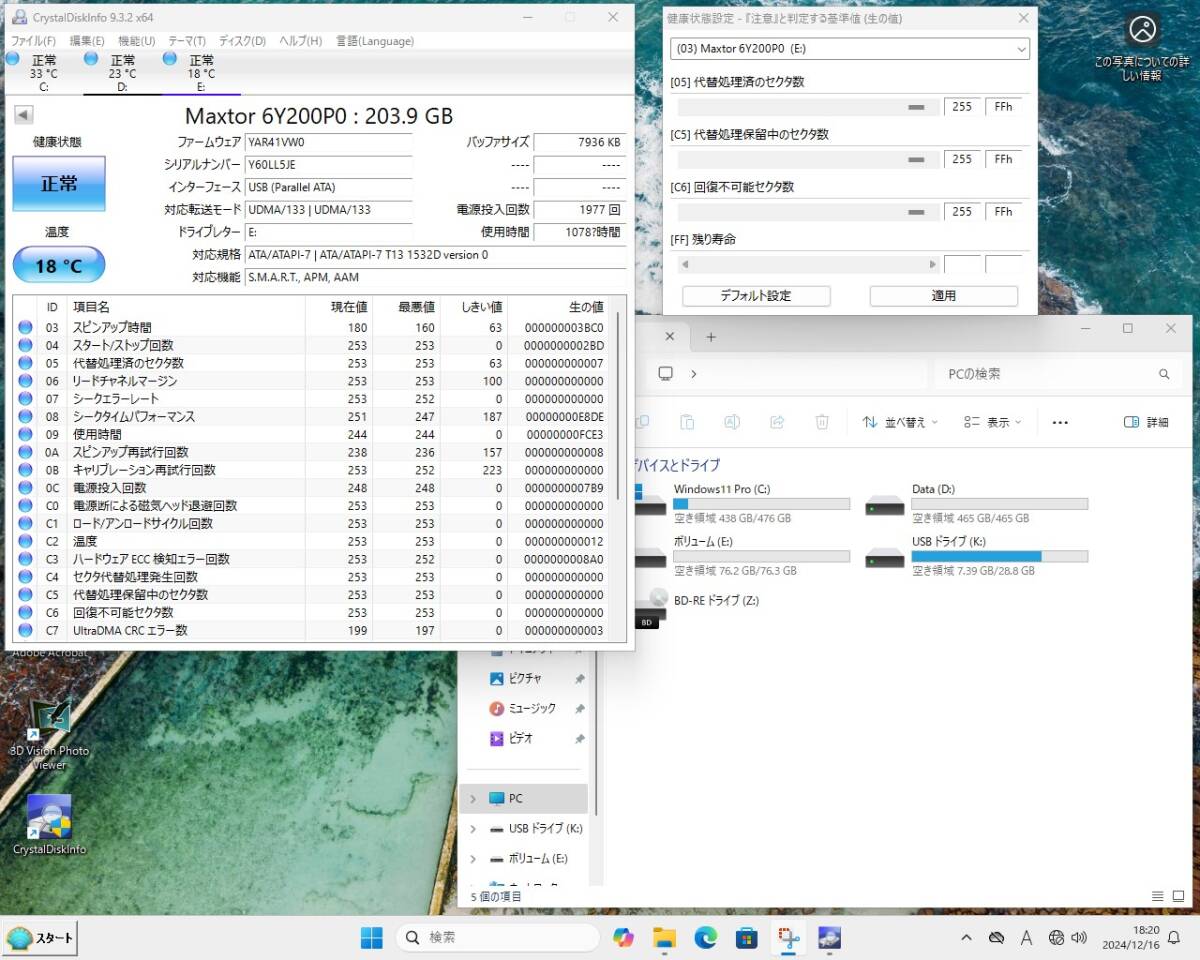Click the Snipping Tool taskbar icon
The height and width of the screenshot is (960, 1200).
click(x=789, y=938)
